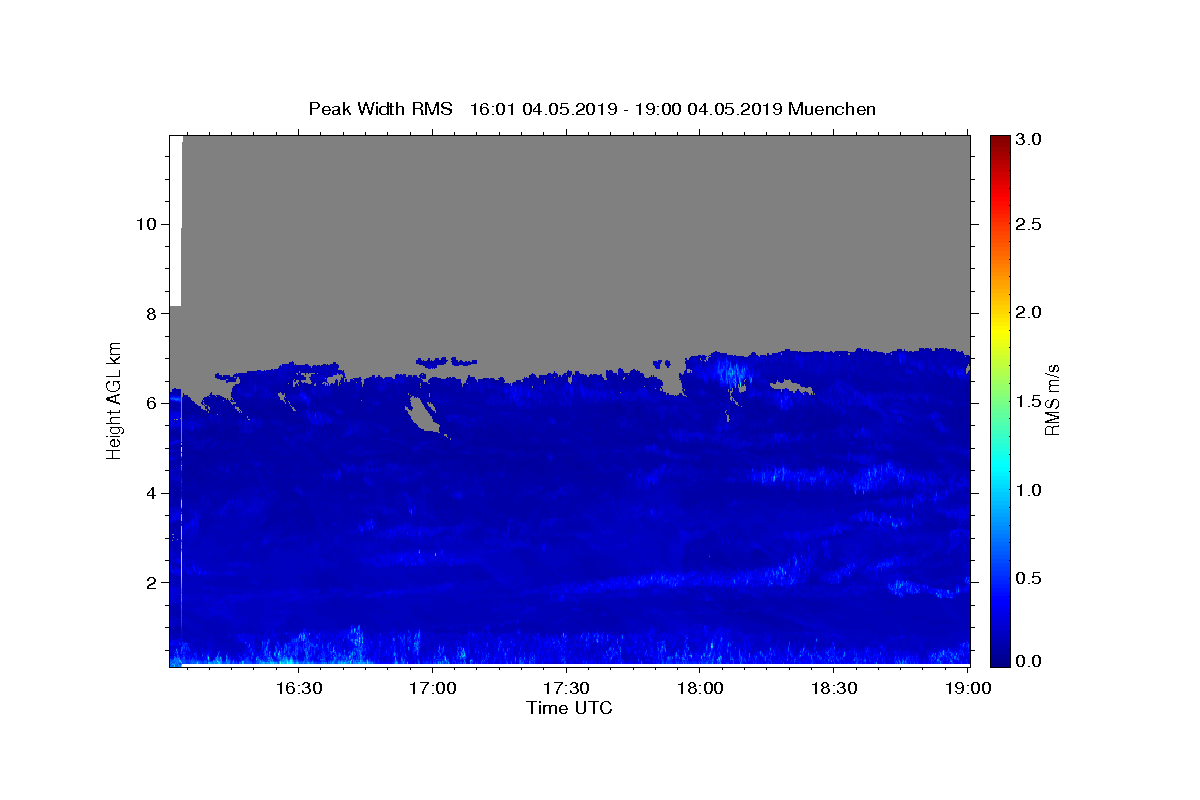The width and height of the screenshot is (1200, 800).
Task: Click the white gap at plot's top-left
Action: [175, 220]
